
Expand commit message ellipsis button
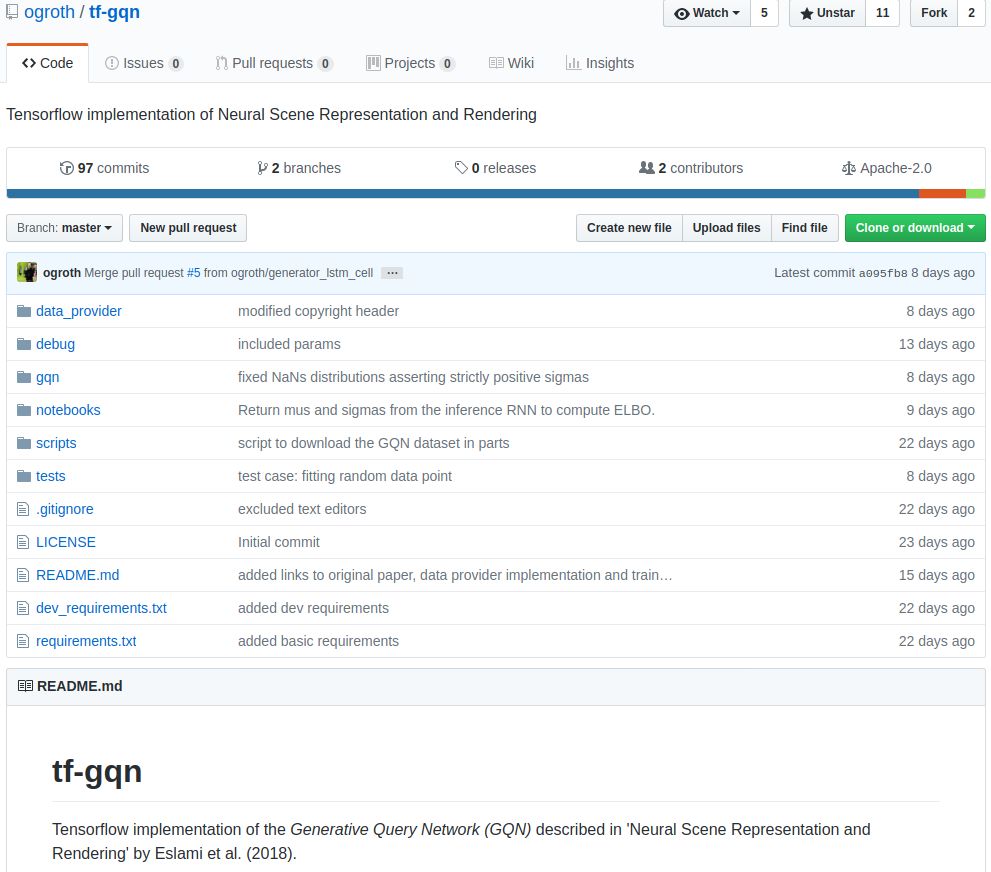pyautogui.click(x=392, y=273)
